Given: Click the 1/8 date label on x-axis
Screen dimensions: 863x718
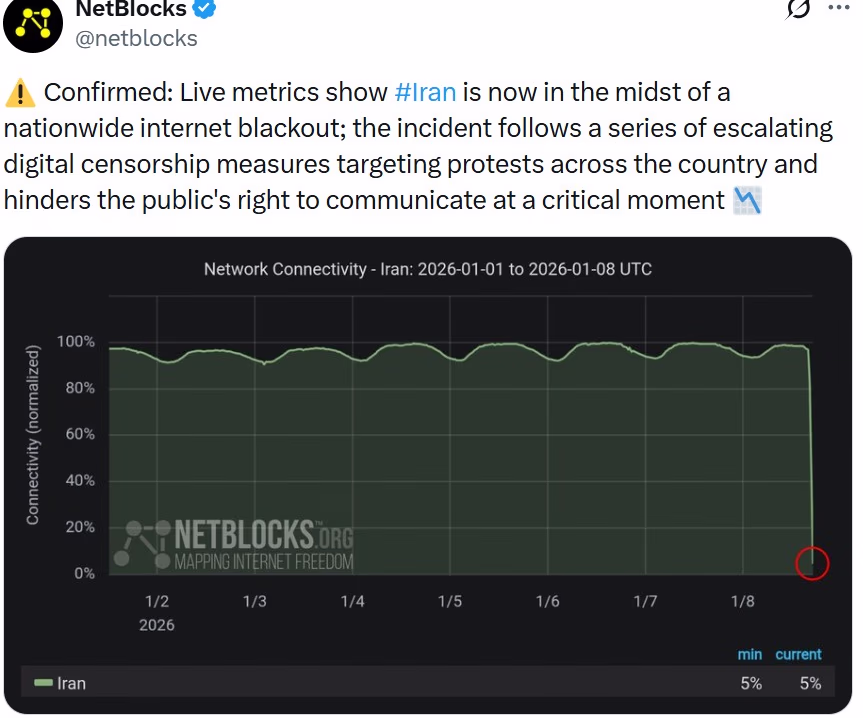Looking at the screenshot, I should [x=742, y=602].
